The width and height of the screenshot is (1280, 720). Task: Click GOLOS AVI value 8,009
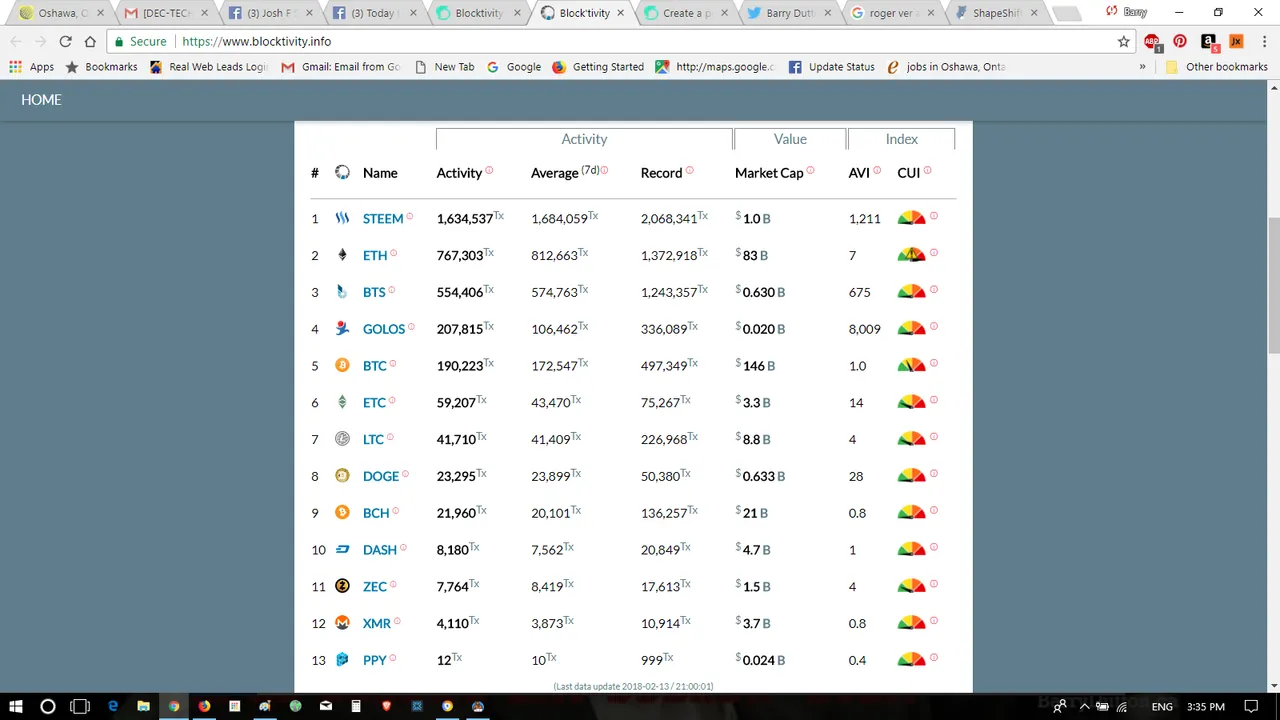(x=864, y=328)
